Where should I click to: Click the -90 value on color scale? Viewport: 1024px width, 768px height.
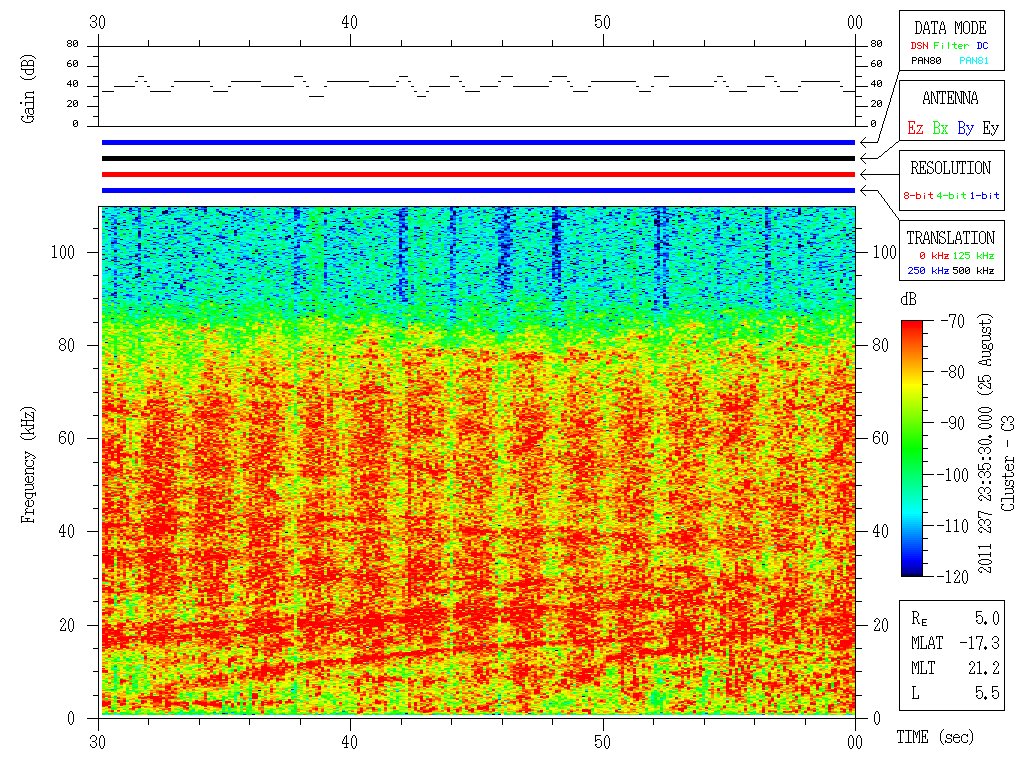(x=953, y=423)
